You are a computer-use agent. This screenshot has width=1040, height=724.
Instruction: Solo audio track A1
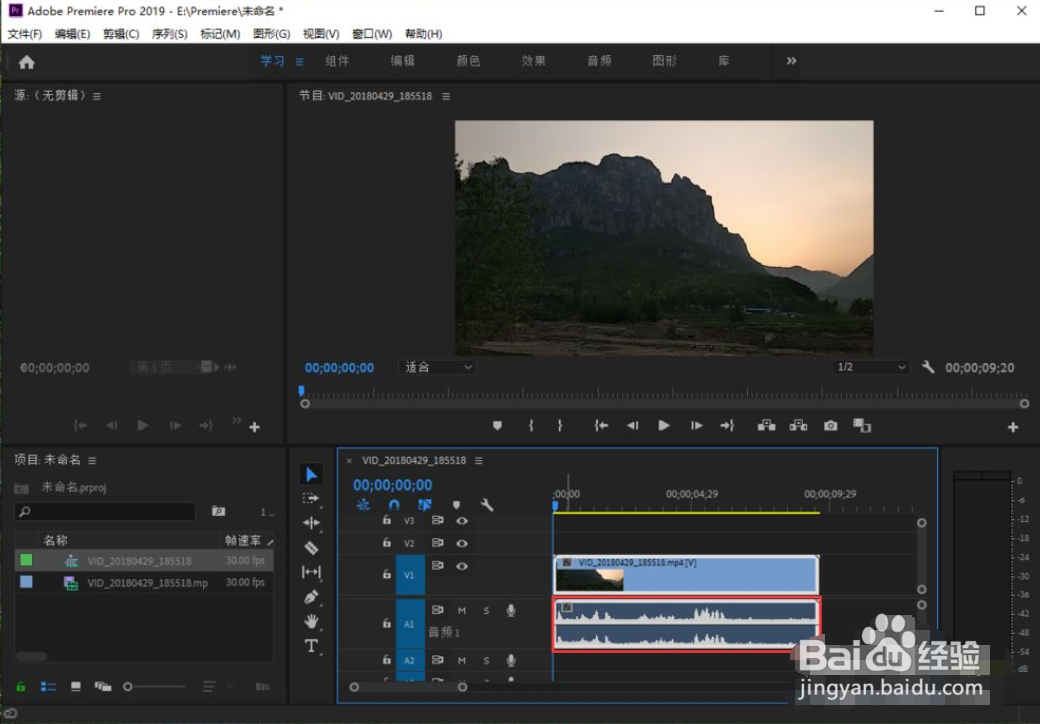click(x=486, y=611)
